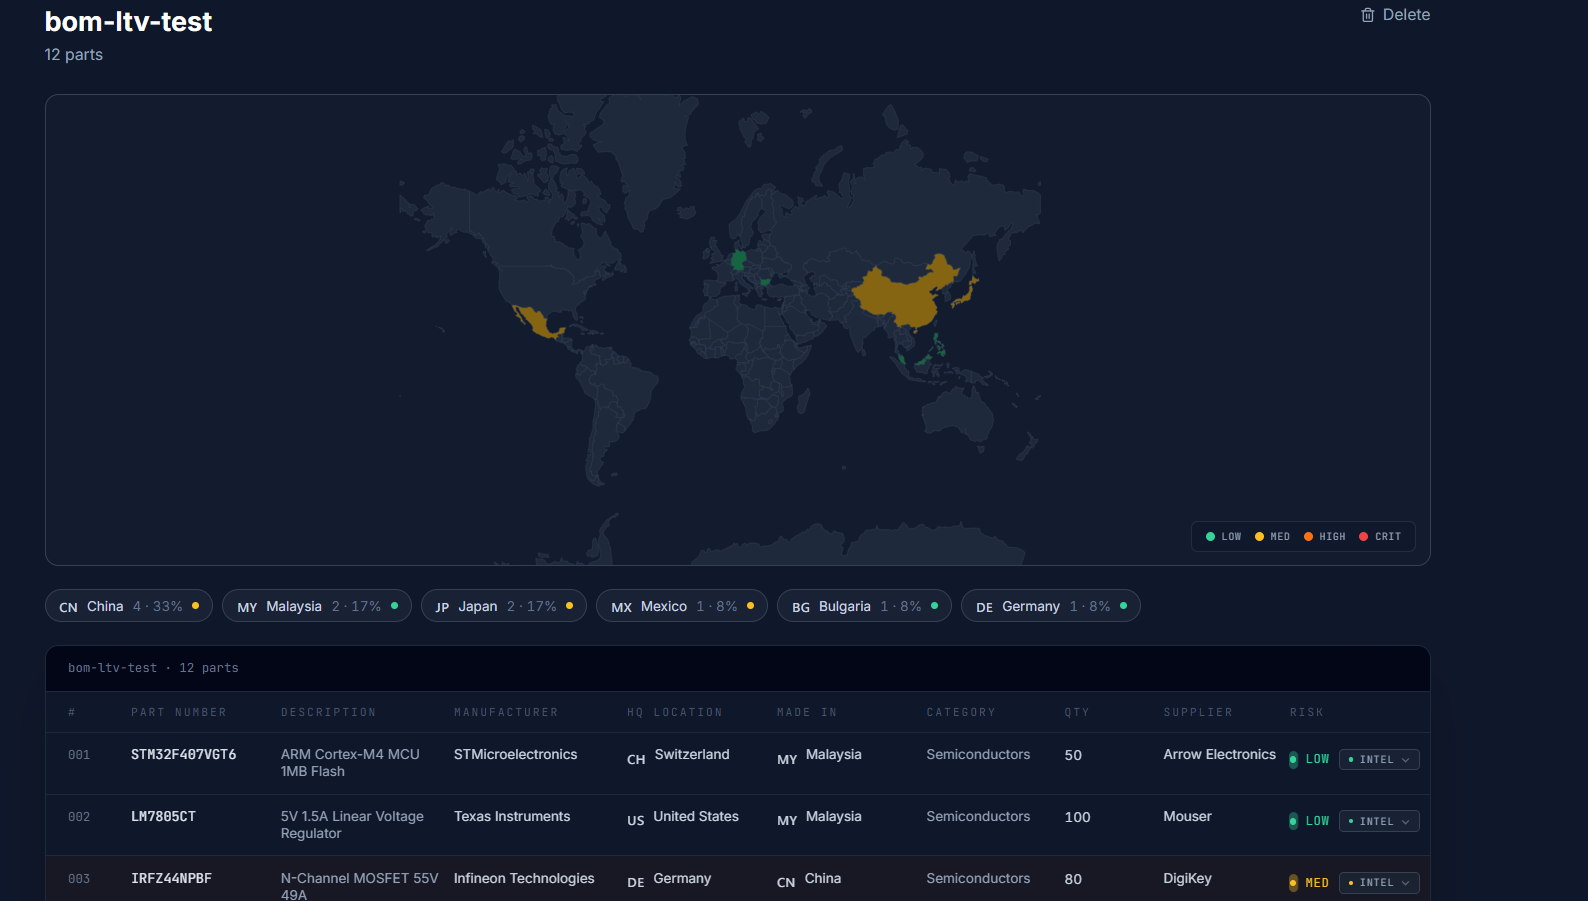Screen dimensions: 1588x901
Task: Click Germany highlighted on the world map
Action: click(738, 260)
